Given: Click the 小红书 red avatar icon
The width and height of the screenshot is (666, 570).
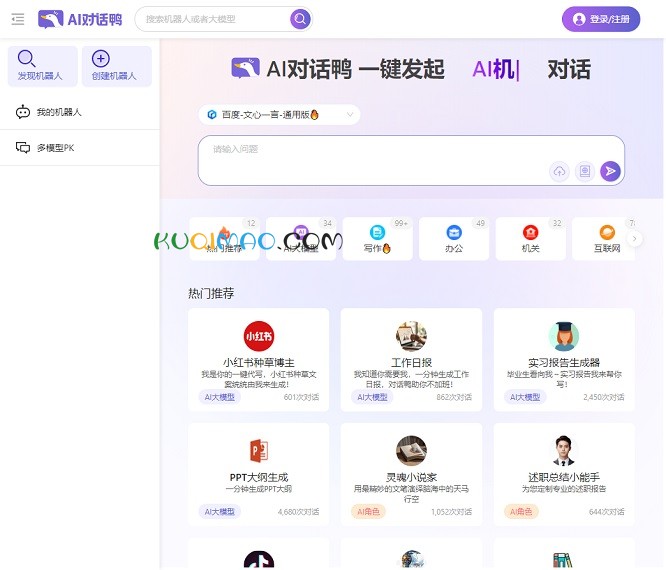Looking at the screenshot, I should [x=259, y=336].
